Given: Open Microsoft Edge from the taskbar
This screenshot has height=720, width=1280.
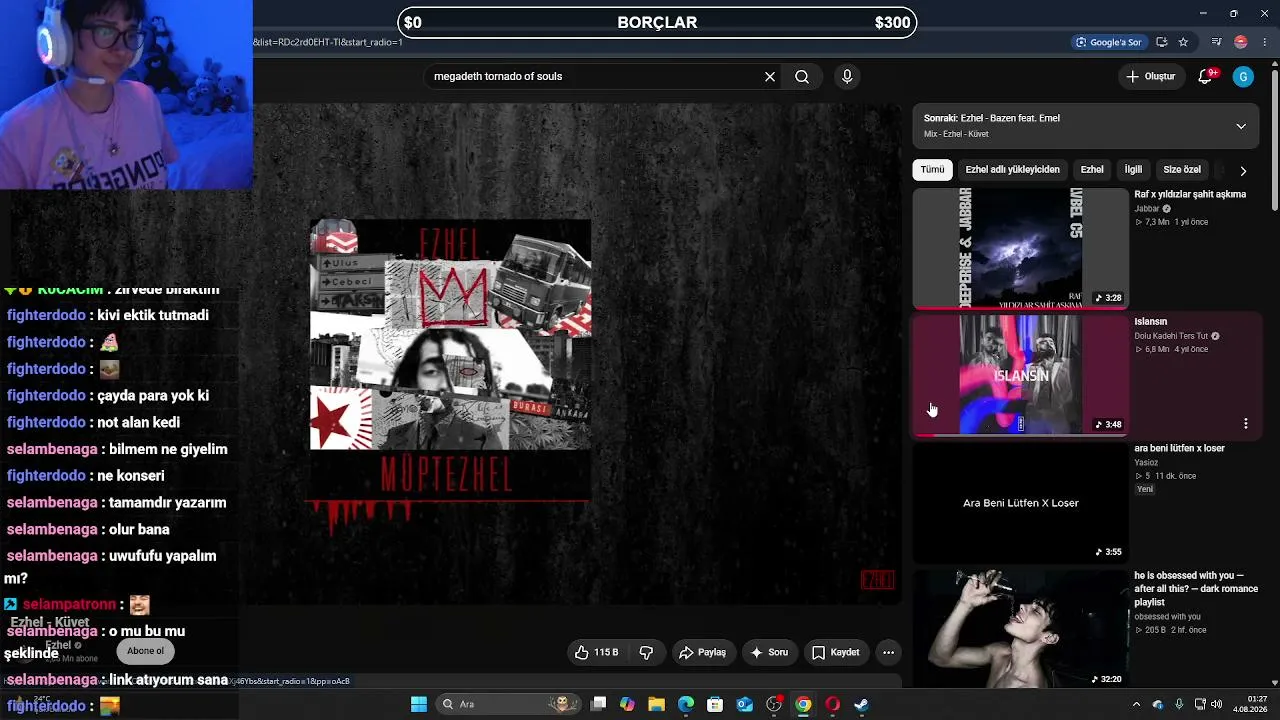Looking at the screenshot, I should (x=686, y=704).
